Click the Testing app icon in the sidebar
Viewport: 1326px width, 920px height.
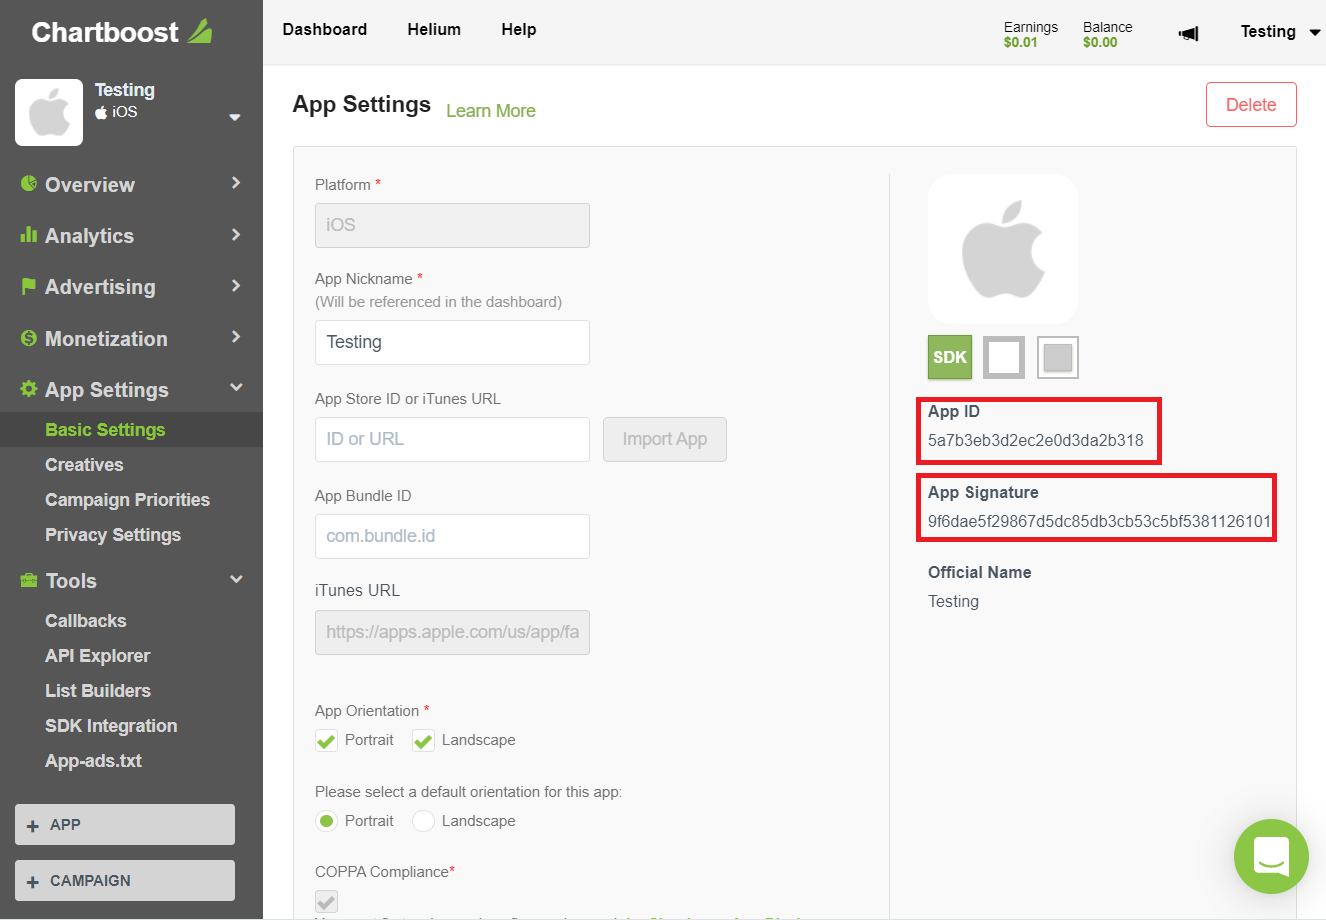(x=49, y=113)
